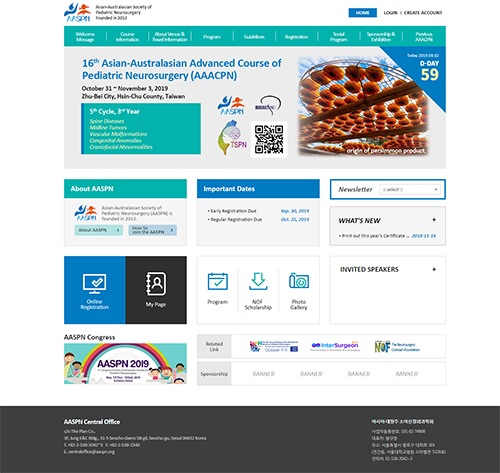Click the About AASPN arrow button

[99, 230]
